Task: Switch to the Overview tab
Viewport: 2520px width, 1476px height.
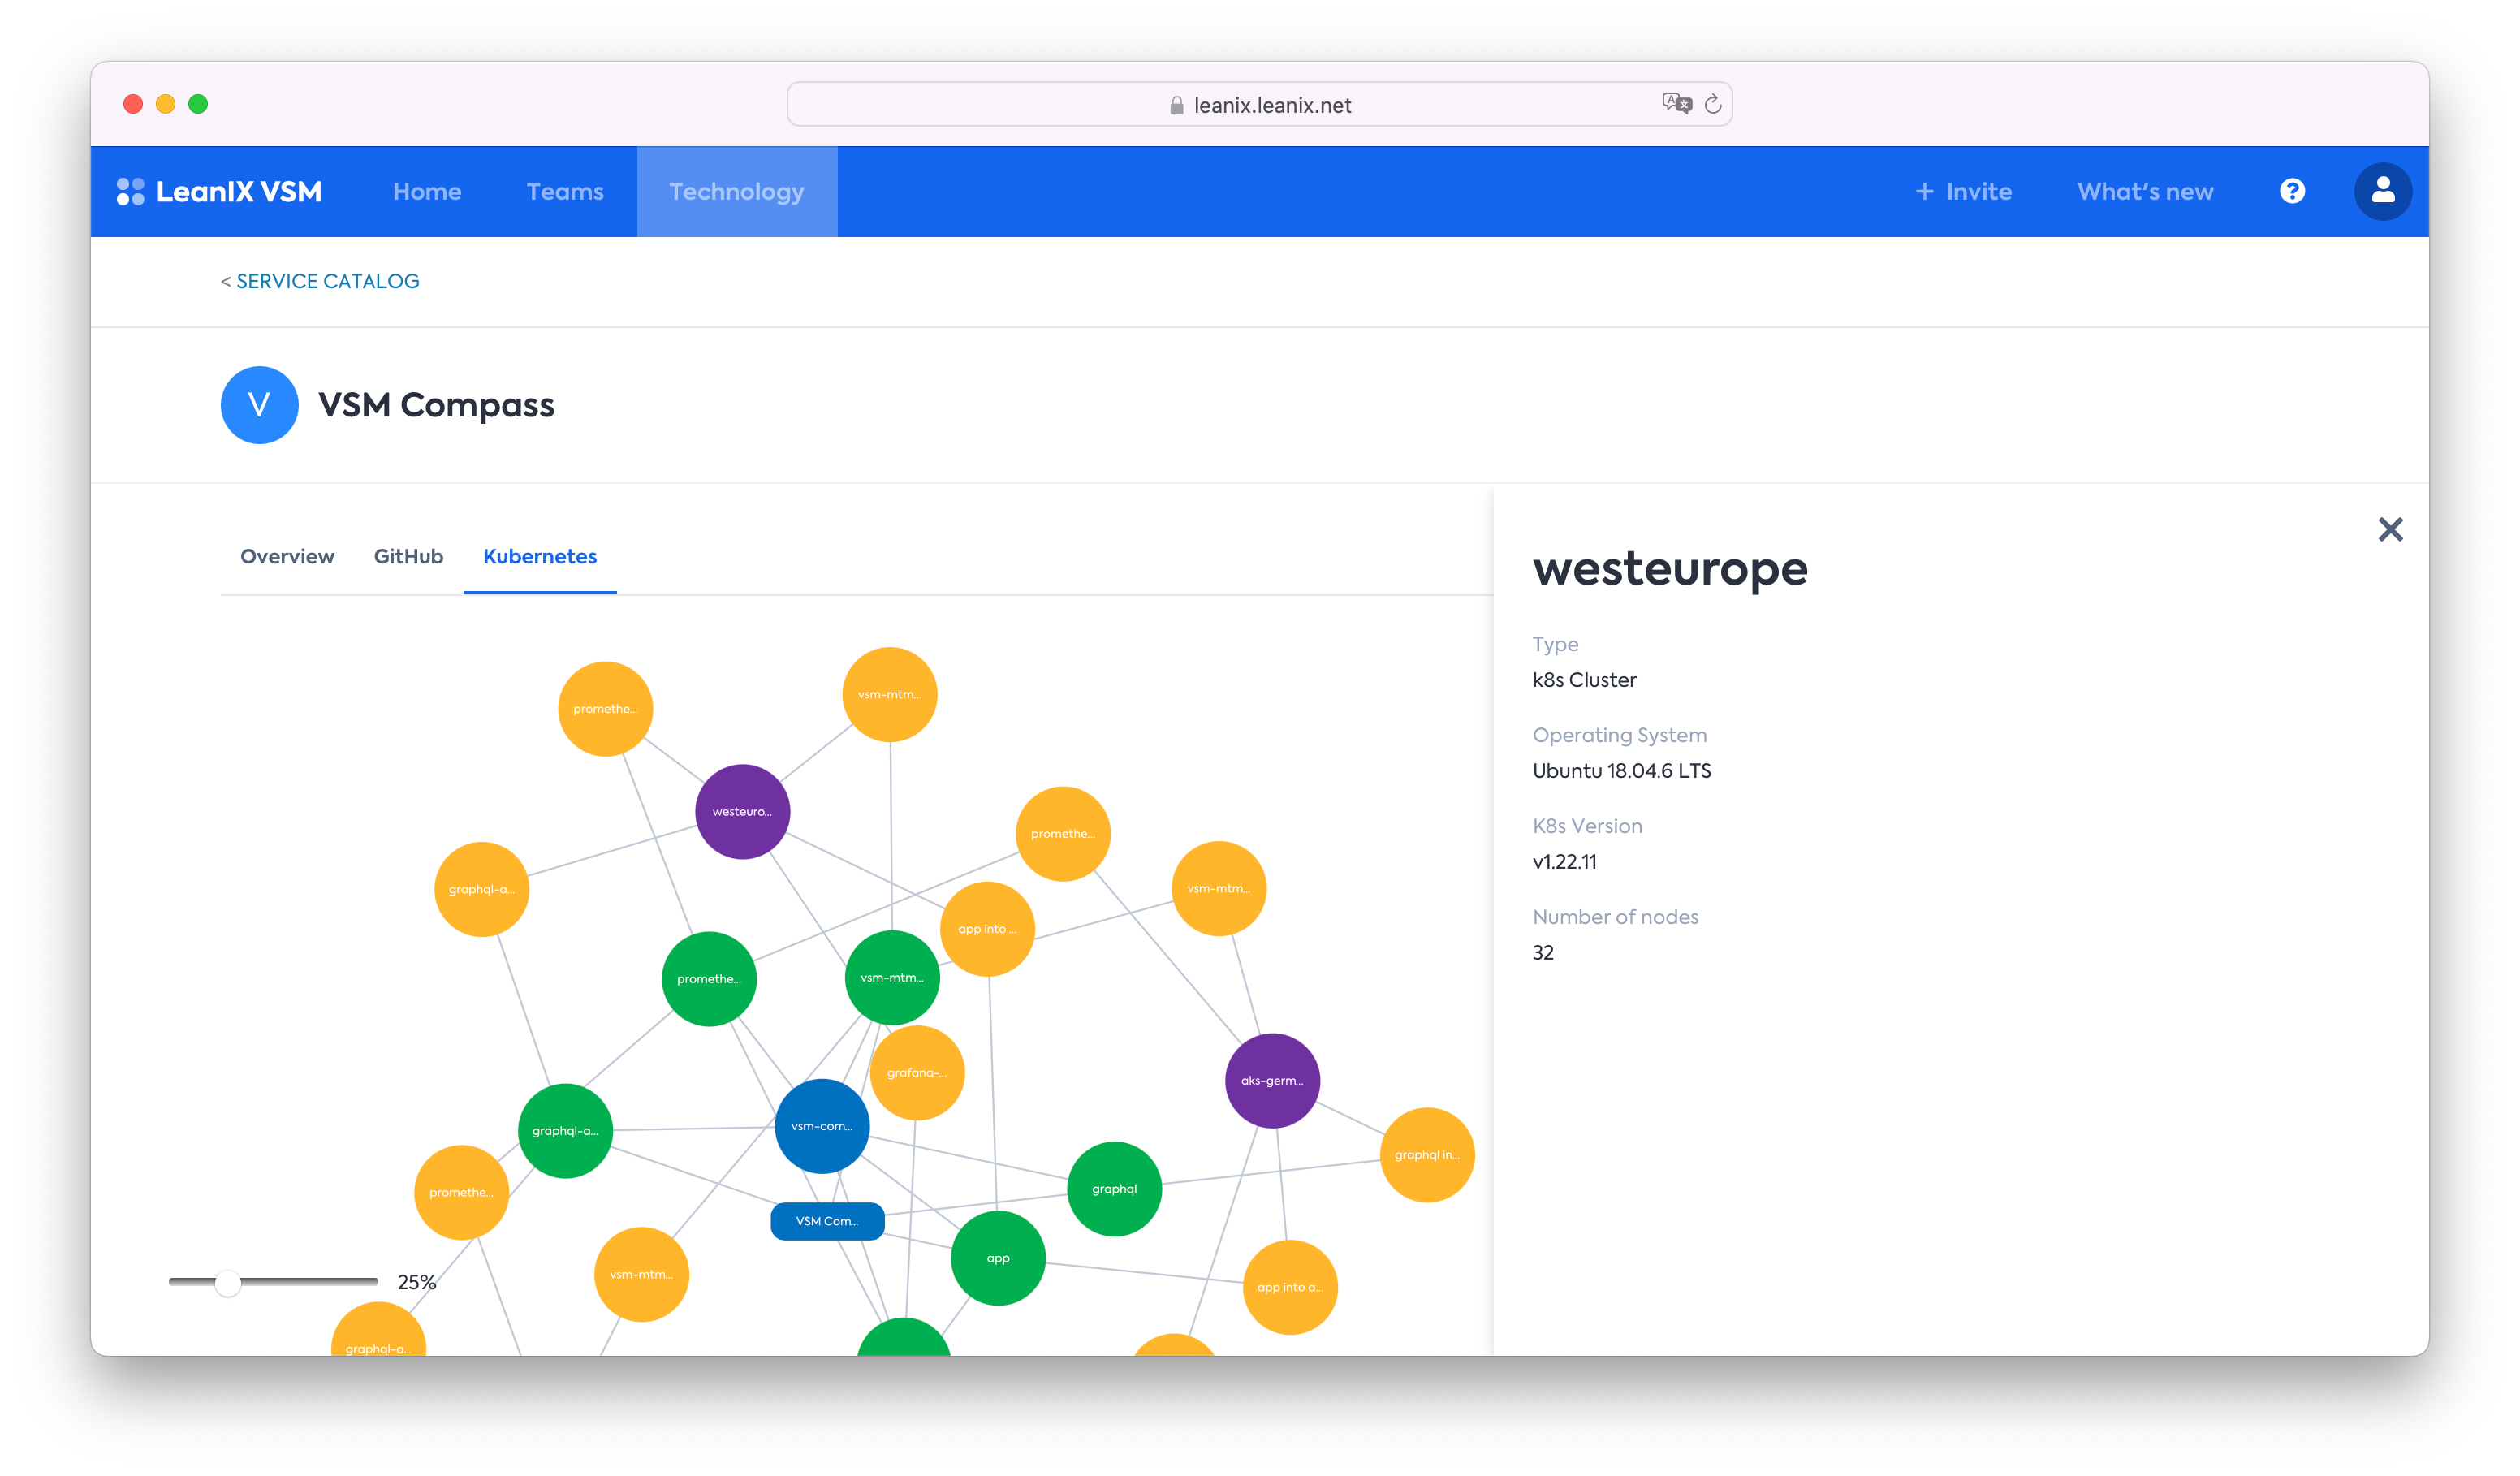Action: click(287, 556)
